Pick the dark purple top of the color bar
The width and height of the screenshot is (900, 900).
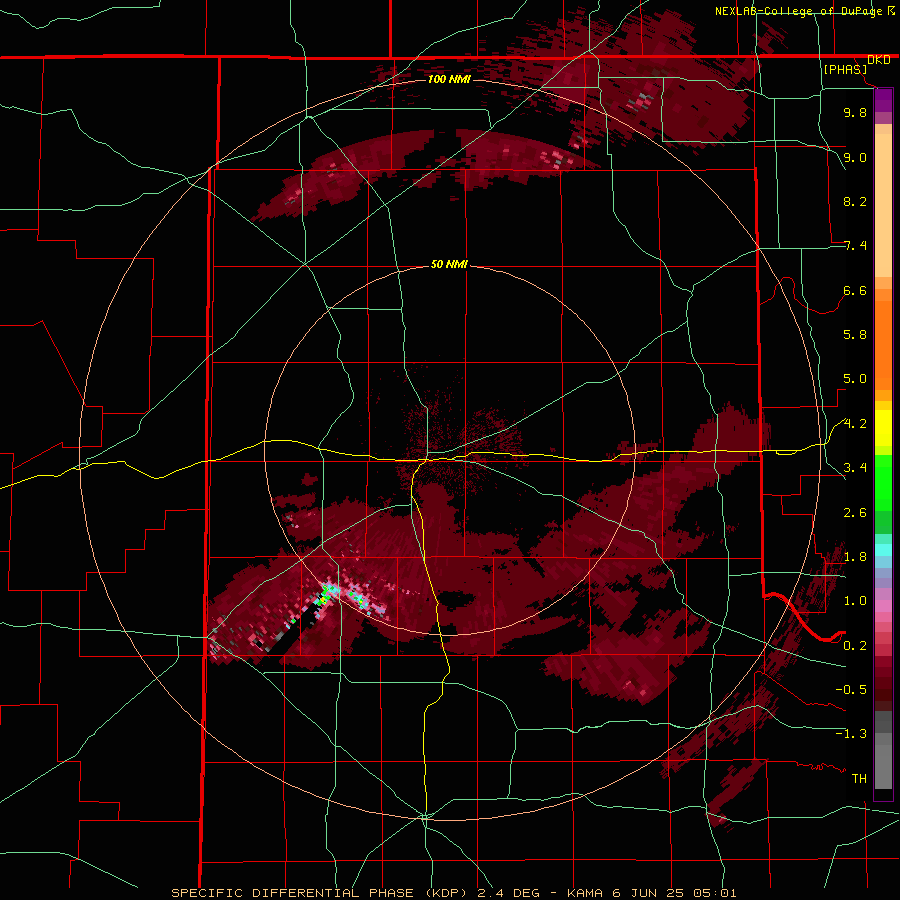tap(883, 98)
